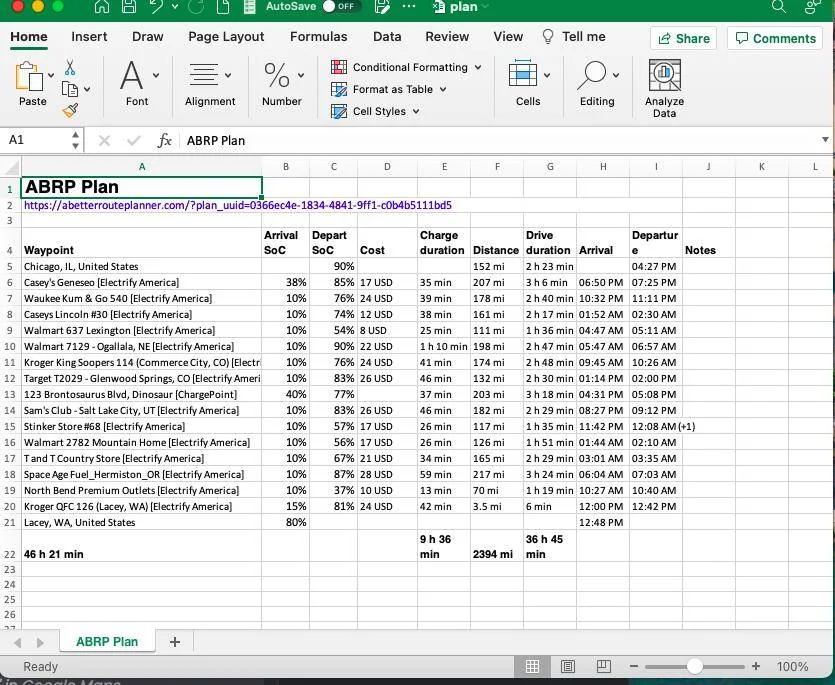Screen dimensions: 835x685
Task: Open the Undo history dropdown arrow
Action: tap(175, 7)
